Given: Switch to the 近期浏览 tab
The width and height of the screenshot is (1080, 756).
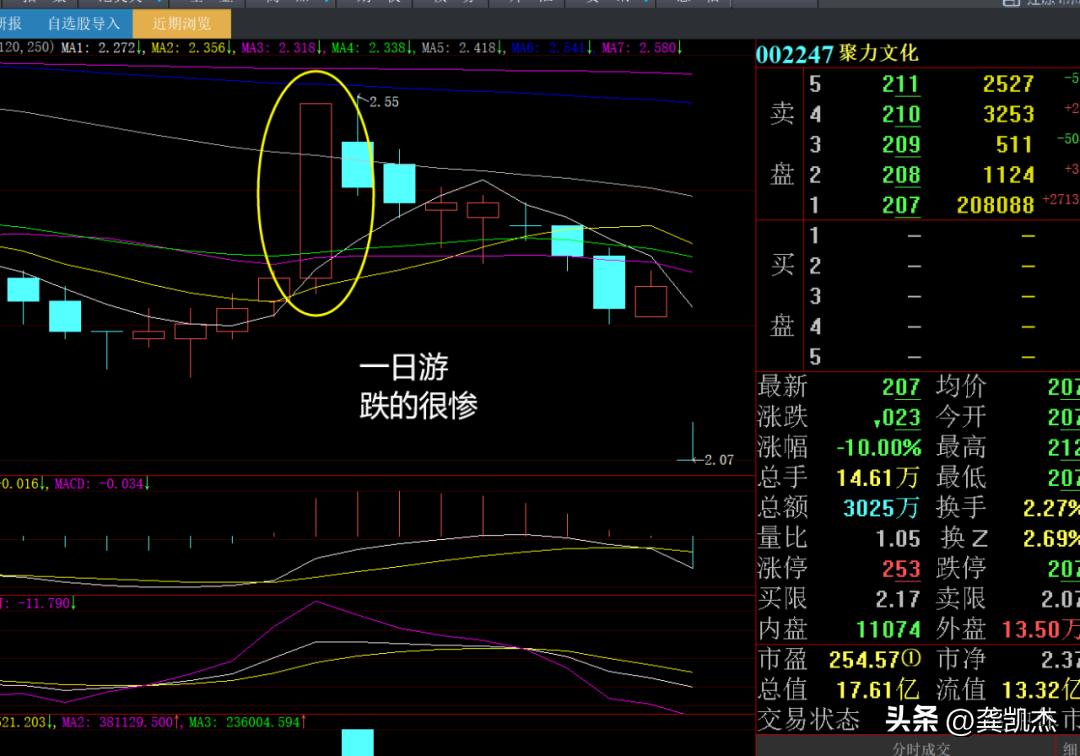Looking at the screenshot, I should 182,23.
